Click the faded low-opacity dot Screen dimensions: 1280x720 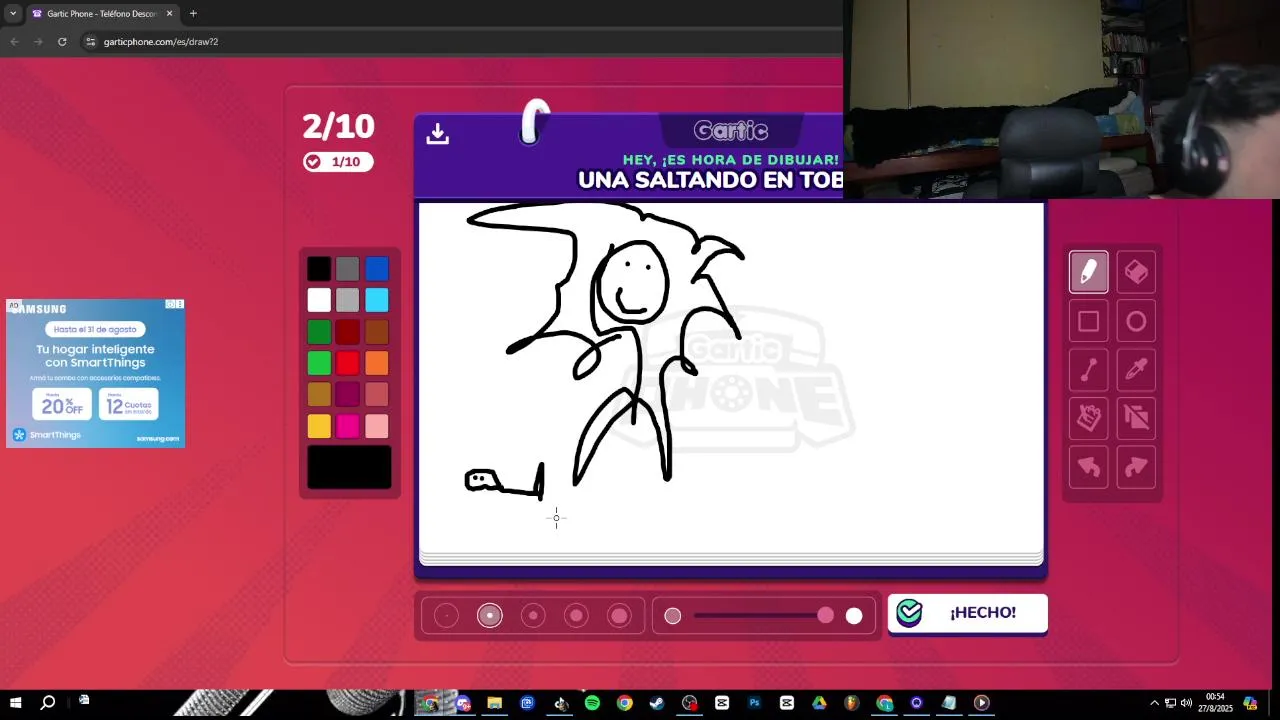pyautogui.click(x=673, y=616)
